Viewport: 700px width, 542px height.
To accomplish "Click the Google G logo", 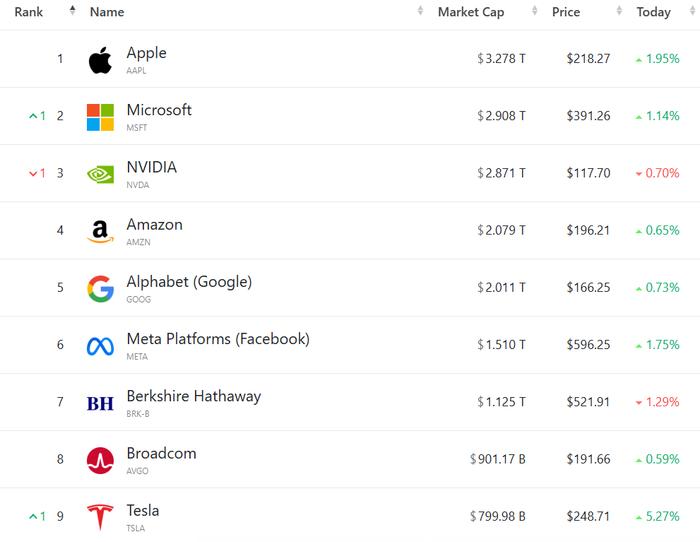I will click(100, 289).
